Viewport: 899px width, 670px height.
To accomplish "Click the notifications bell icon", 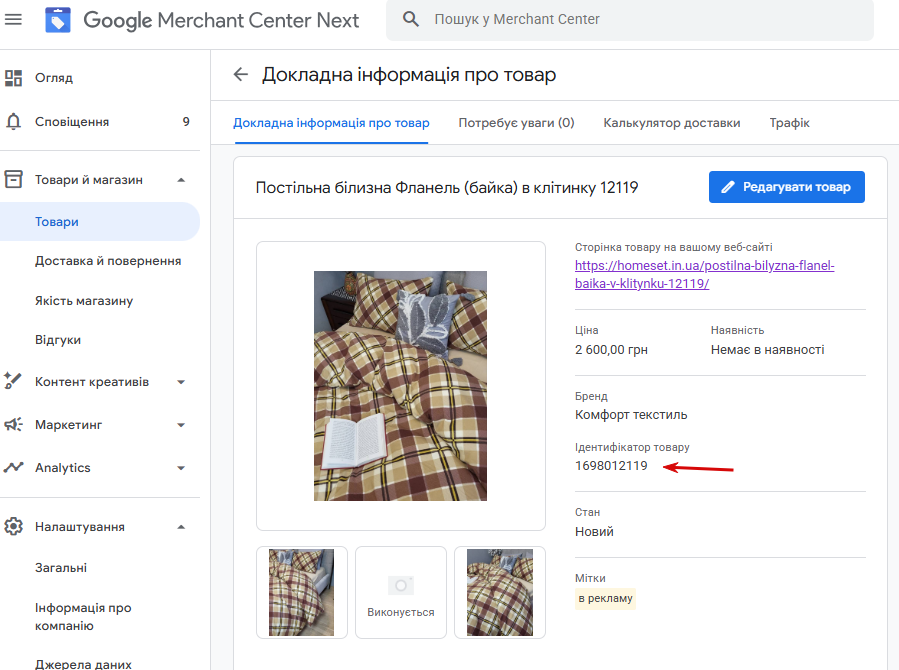I will click(x=14, y=122).
